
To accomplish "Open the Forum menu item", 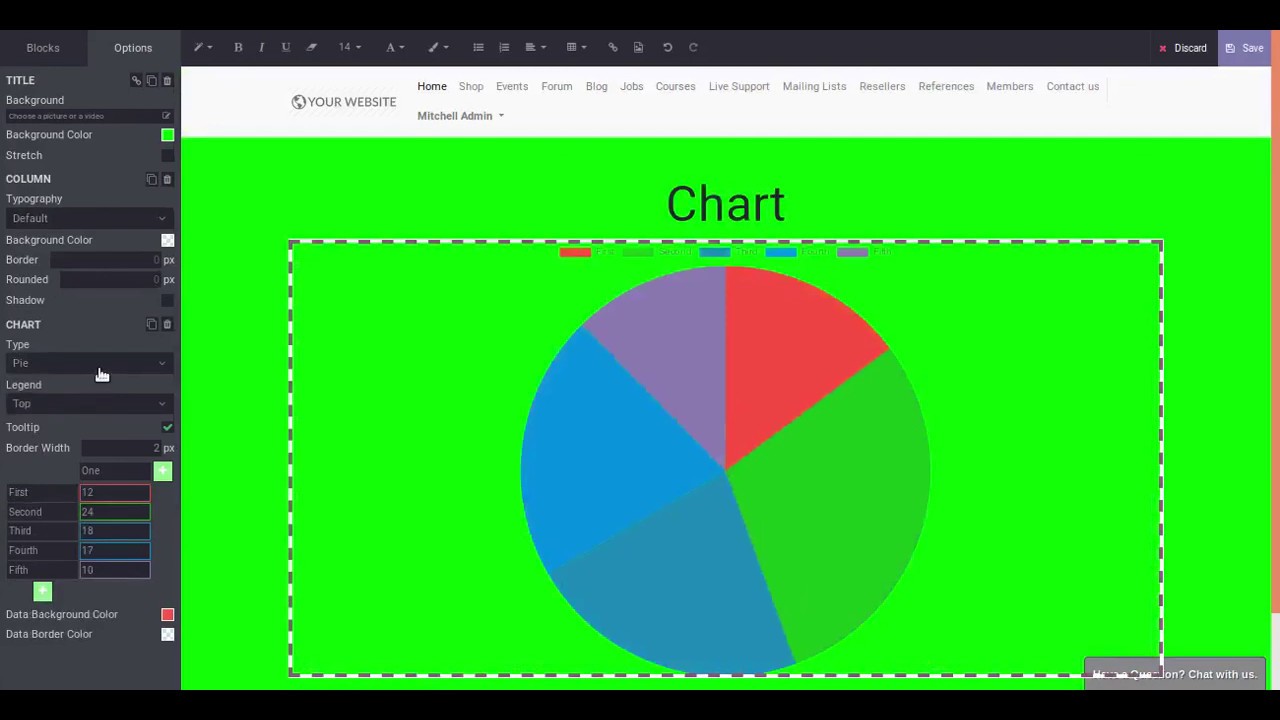I will click(557, 86).
